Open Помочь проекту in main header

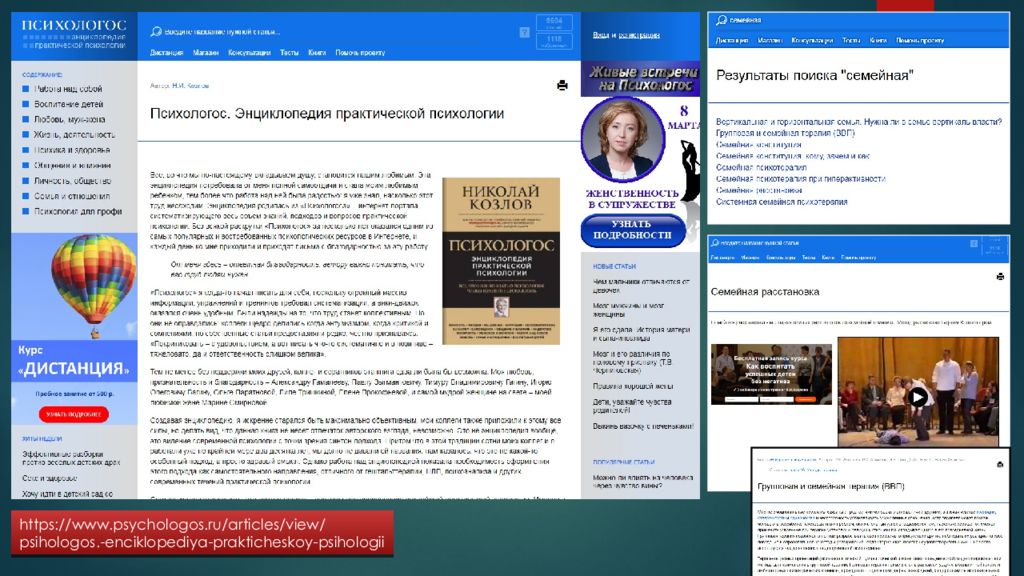360,53
